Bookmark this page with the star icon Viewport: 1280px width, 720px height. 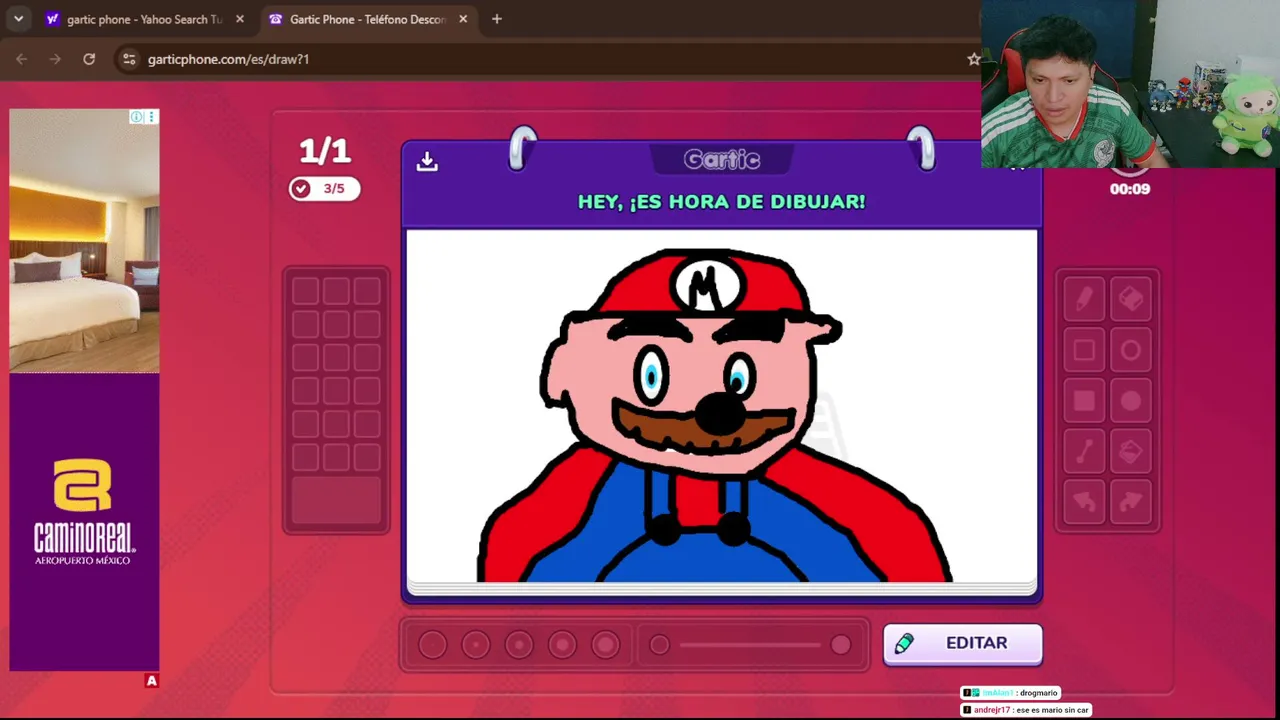click(973, 59)
